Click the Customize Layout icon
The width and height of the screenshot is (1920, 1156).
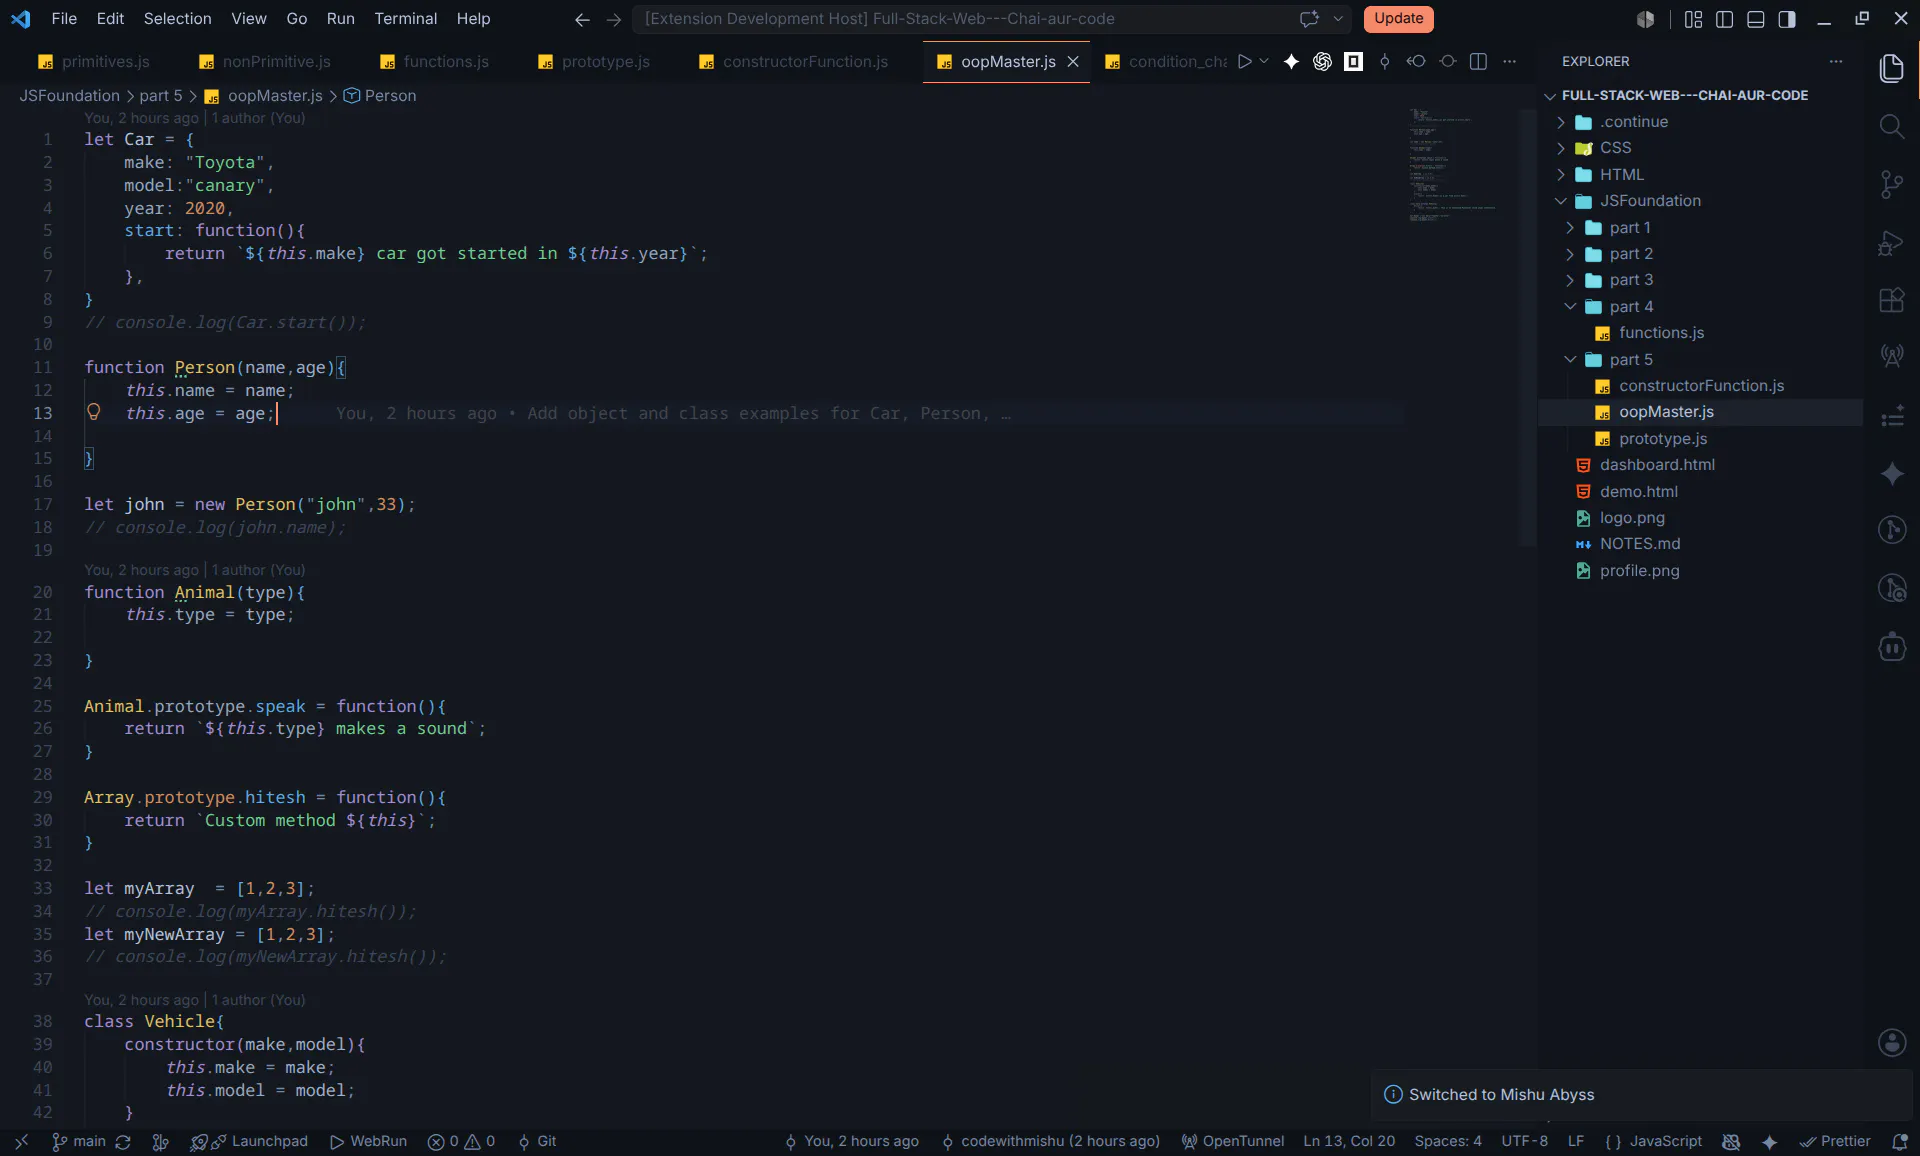[x=1693, y=19]
